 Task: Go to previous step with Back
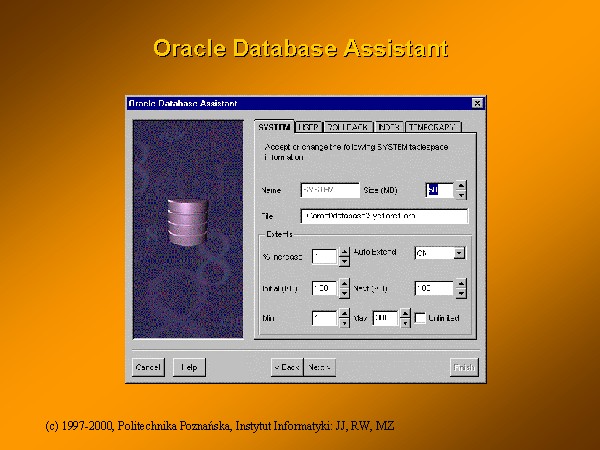287,367
